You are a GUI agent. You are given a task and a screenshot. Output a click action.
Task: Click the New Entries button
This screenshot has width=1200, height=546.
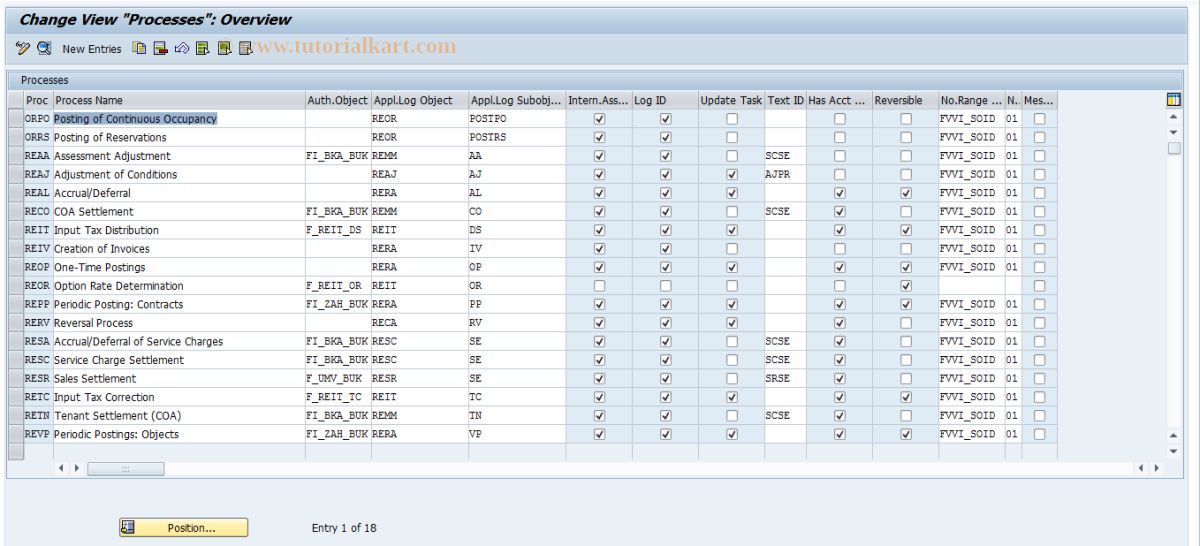[91, 48]
